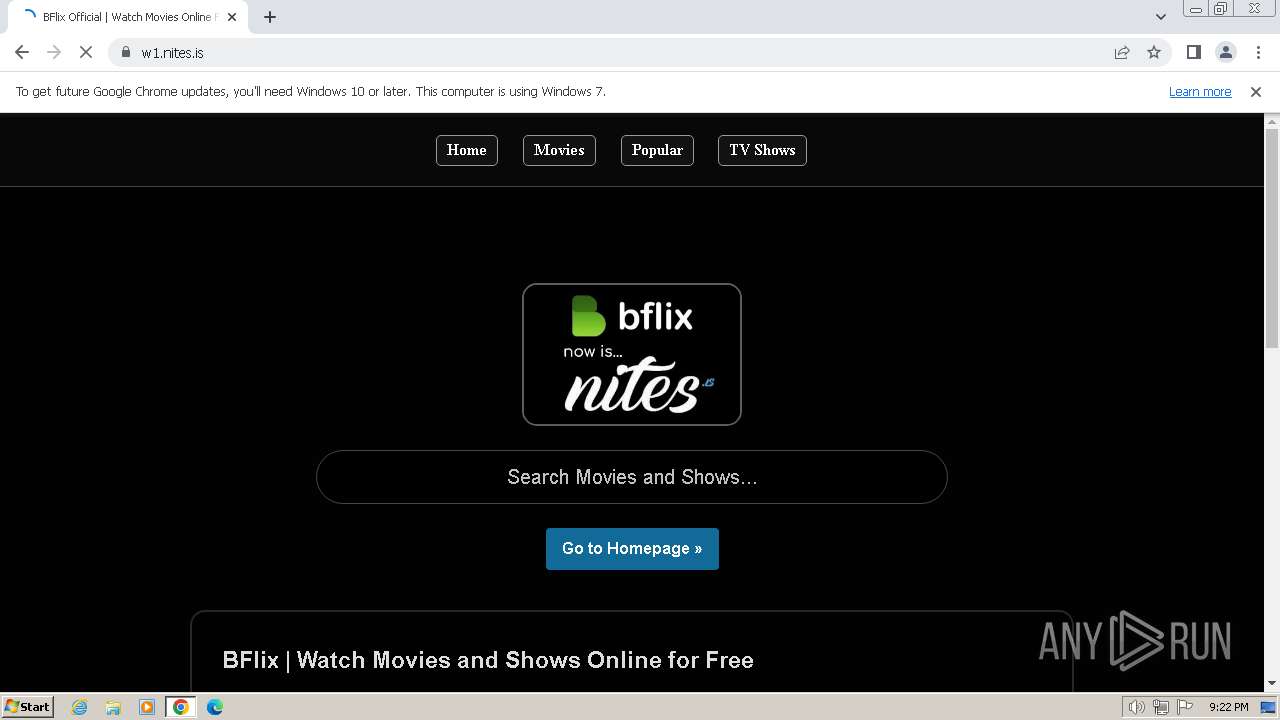Close the BFlix Official tab
The height and width of the screenshot is (720, 1280).
(232, 17)
